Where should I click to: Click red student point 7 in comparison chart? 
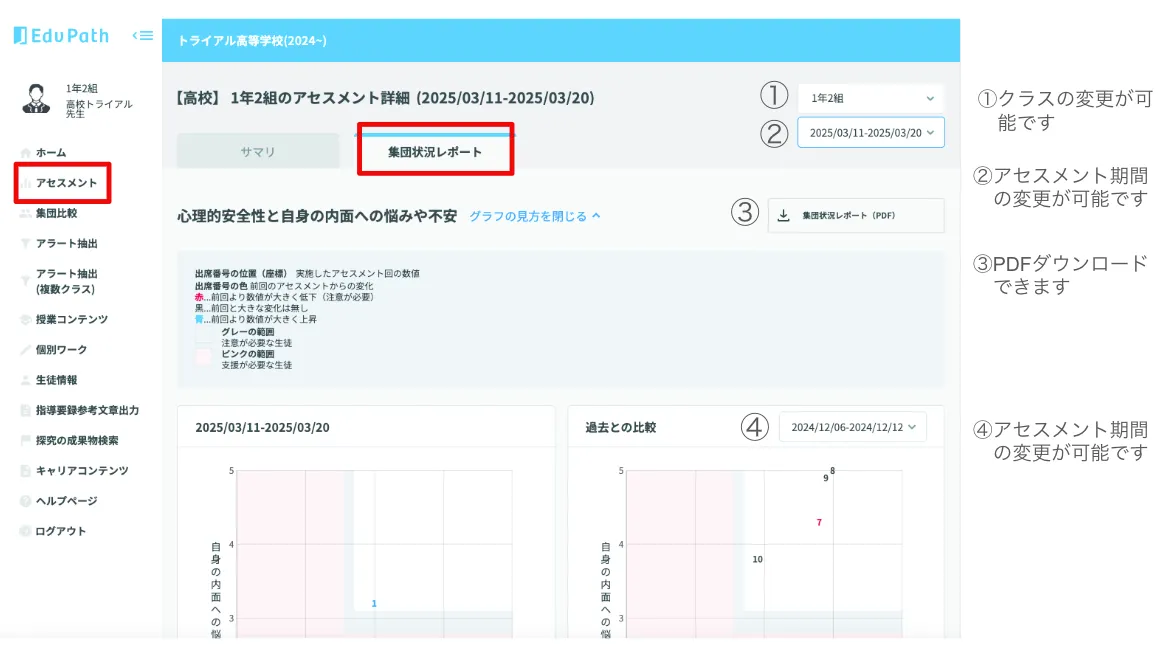coord(819,523)
